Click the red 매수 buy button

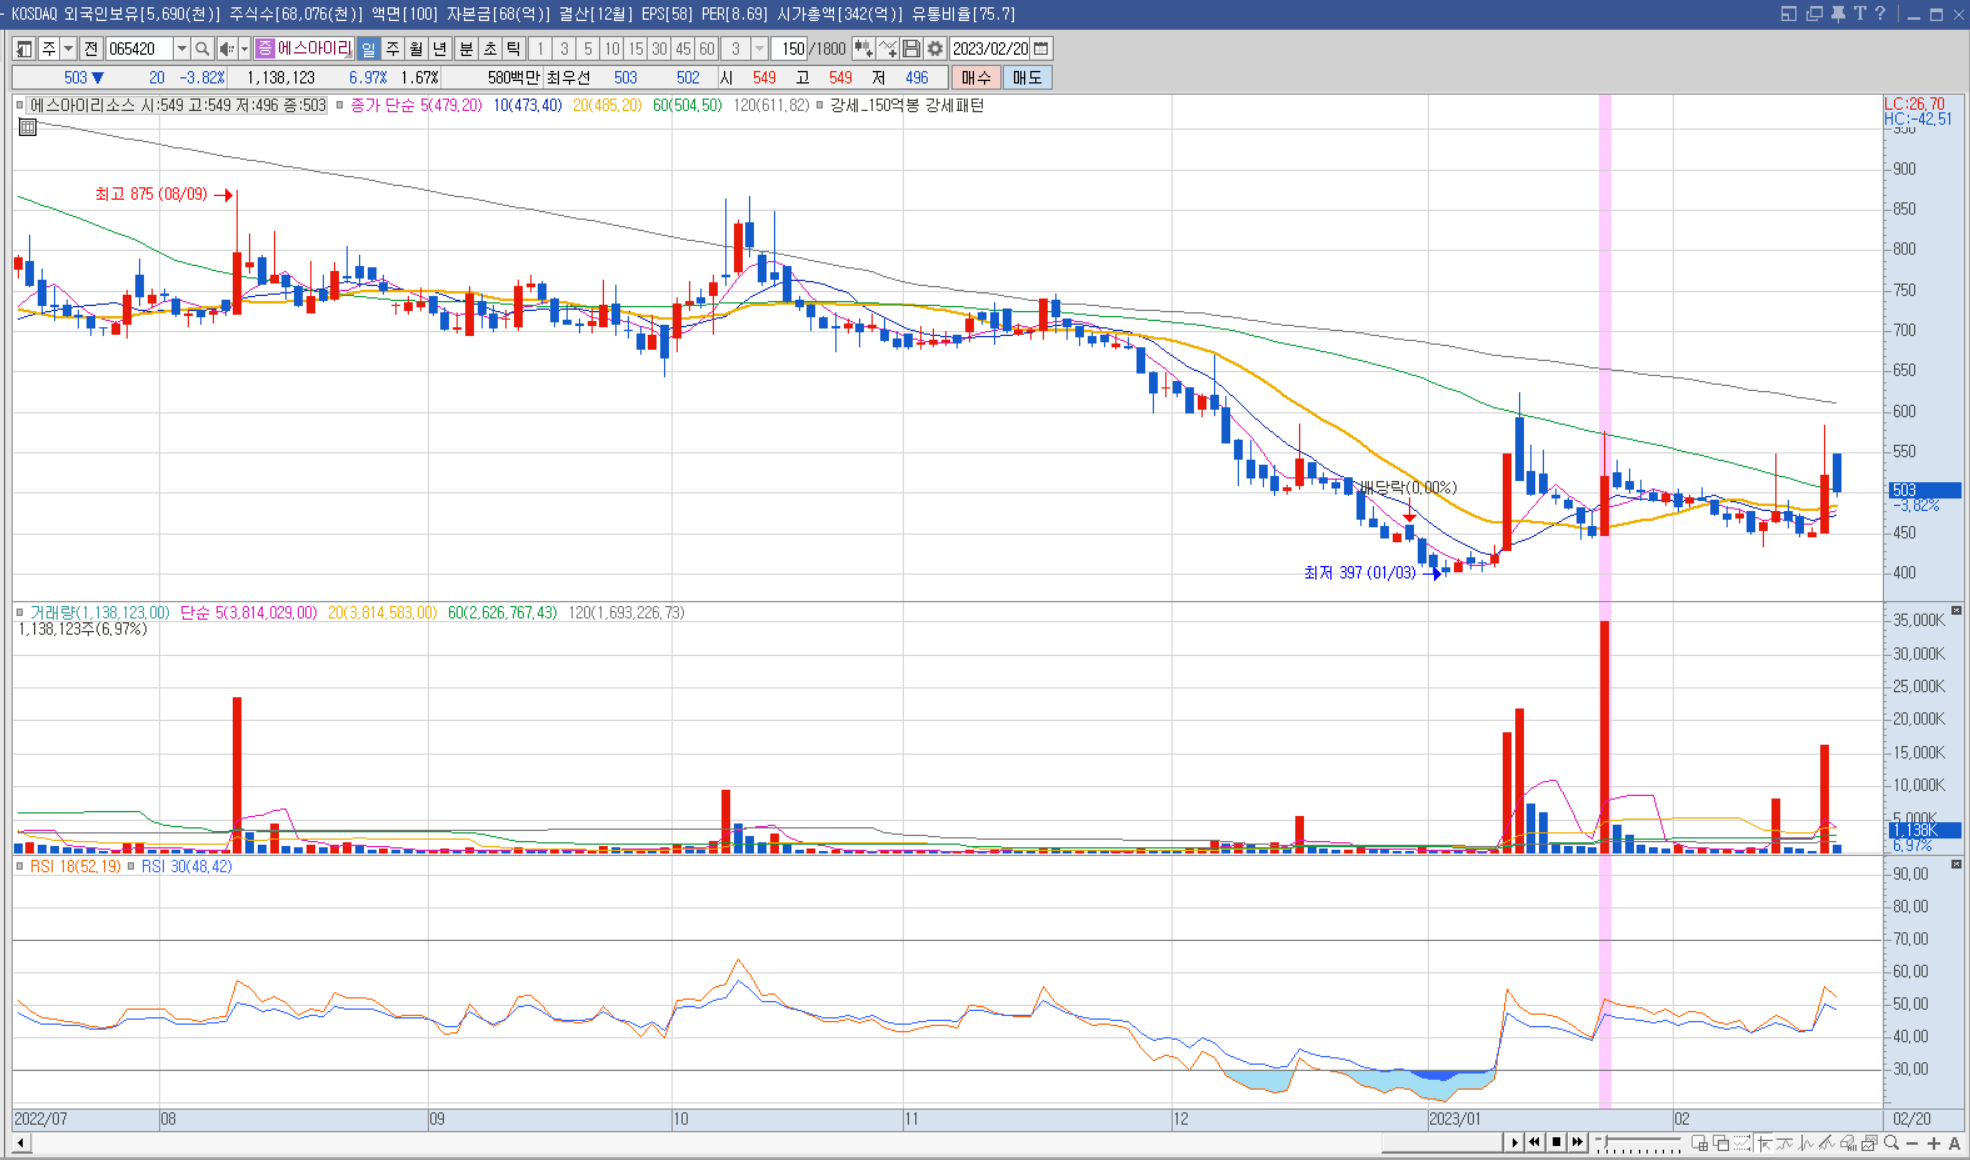(x=975, y=78)
